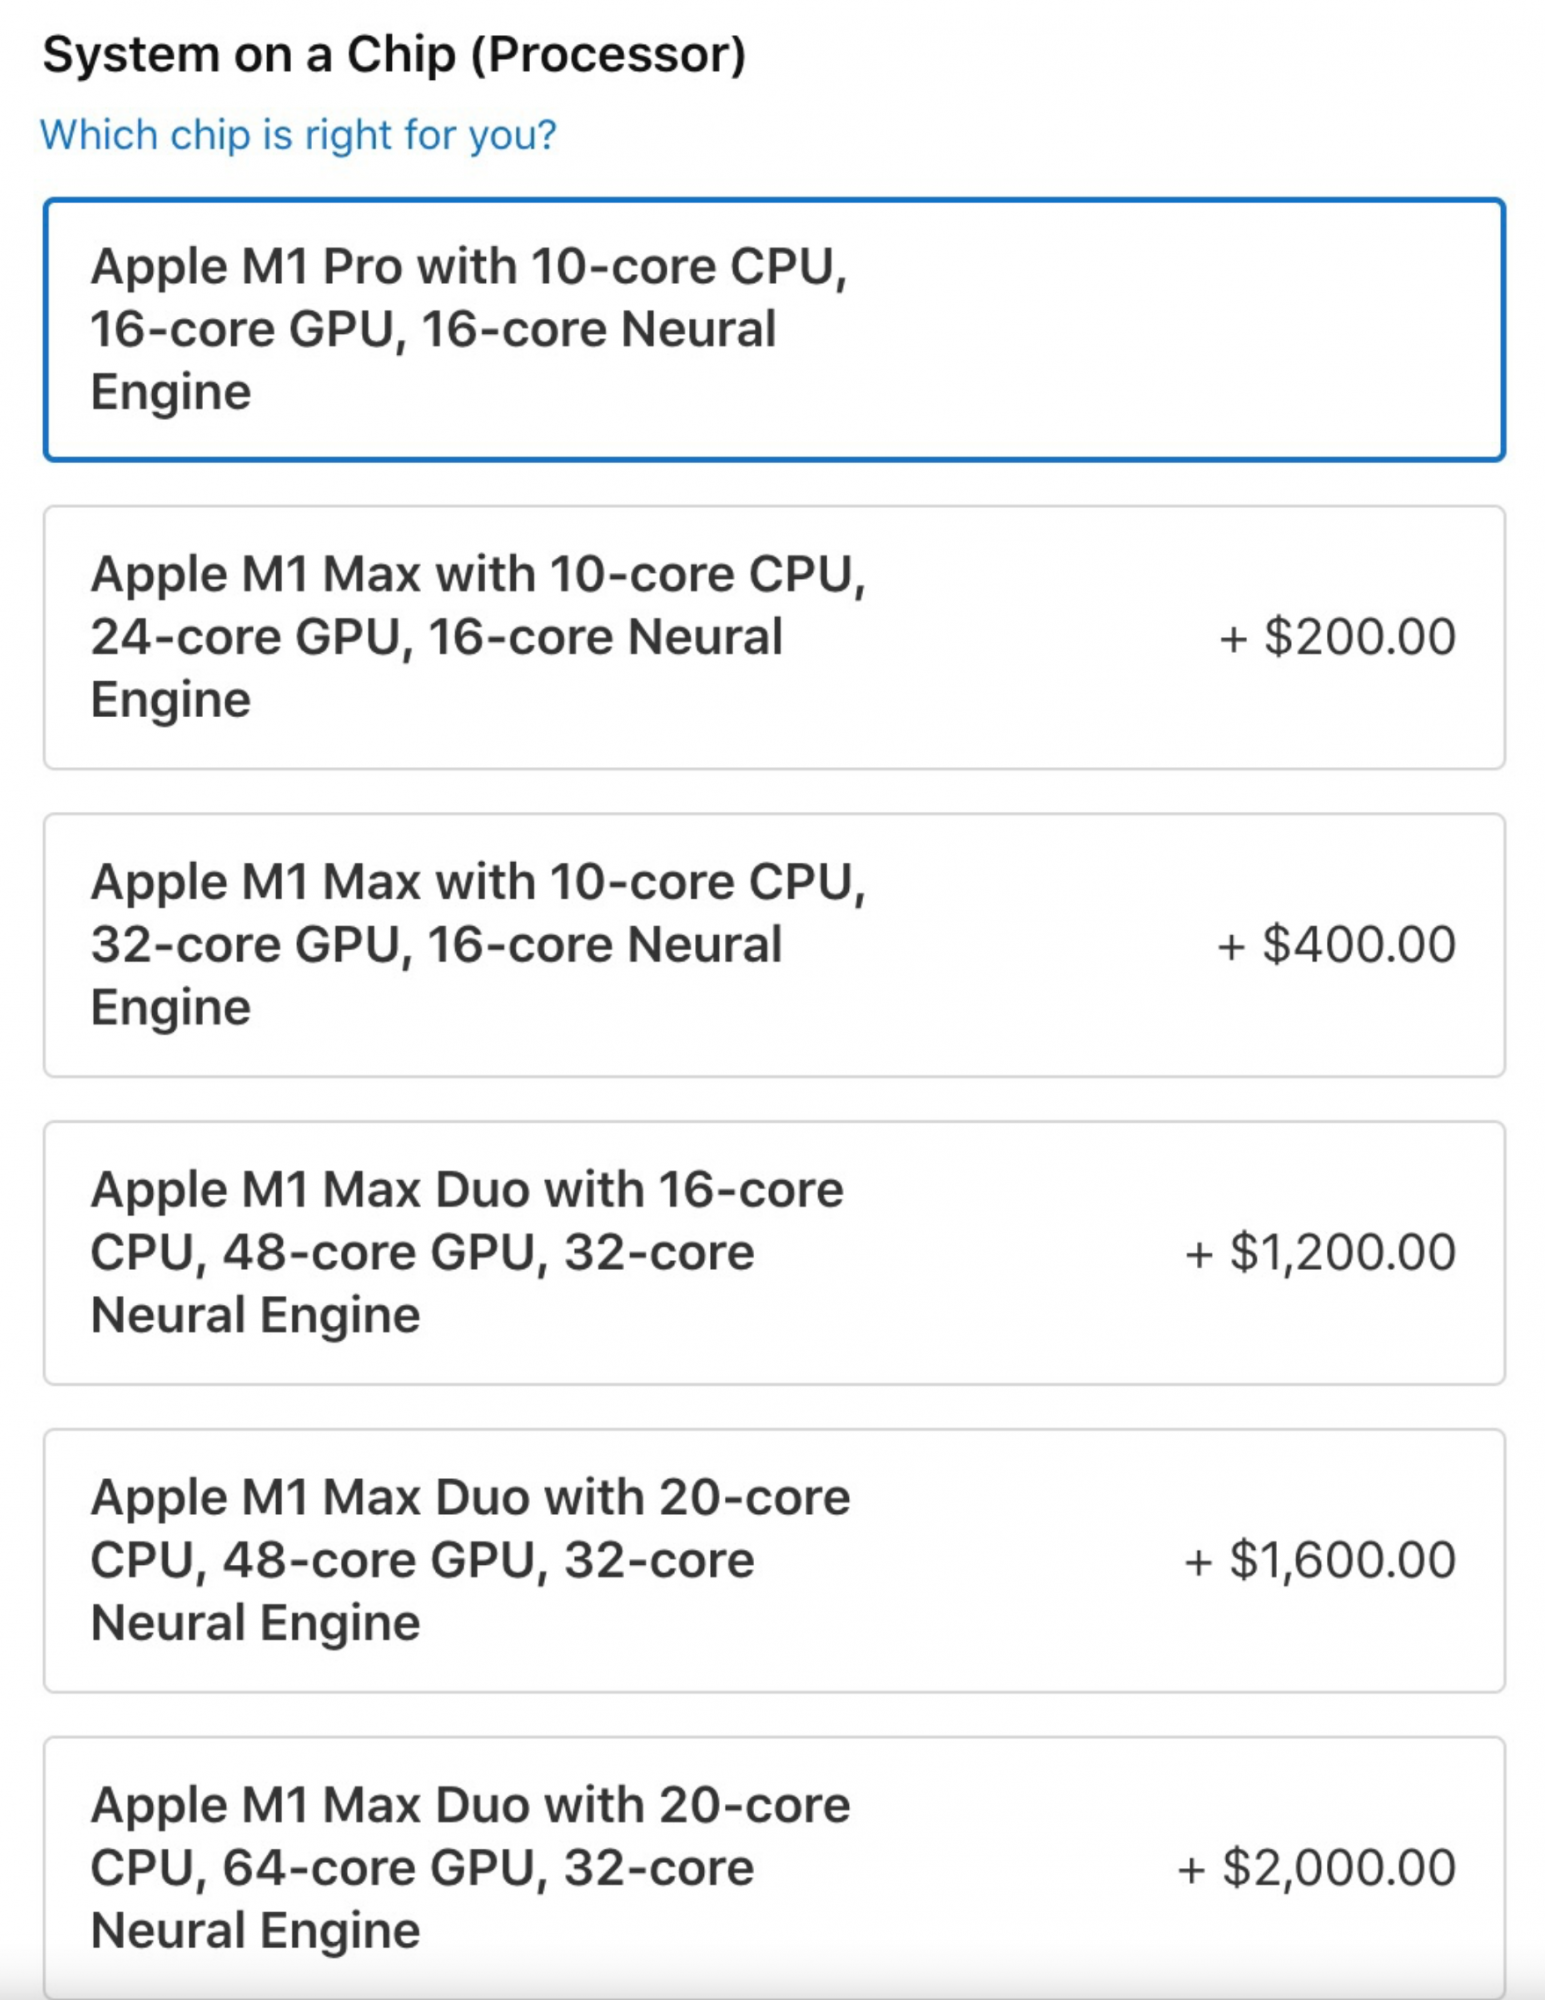Choose M1 Max with 24-core GPU
This screenshot has width=1545, height=2000.
pos(773,638)
